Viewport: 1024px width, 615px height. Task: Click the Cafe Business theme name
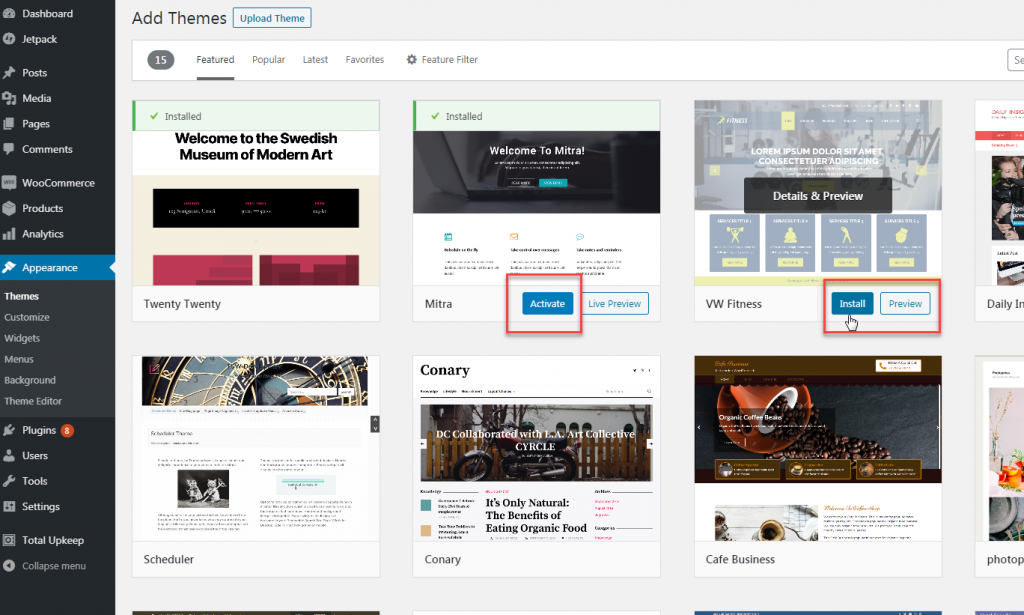[740, 559]
